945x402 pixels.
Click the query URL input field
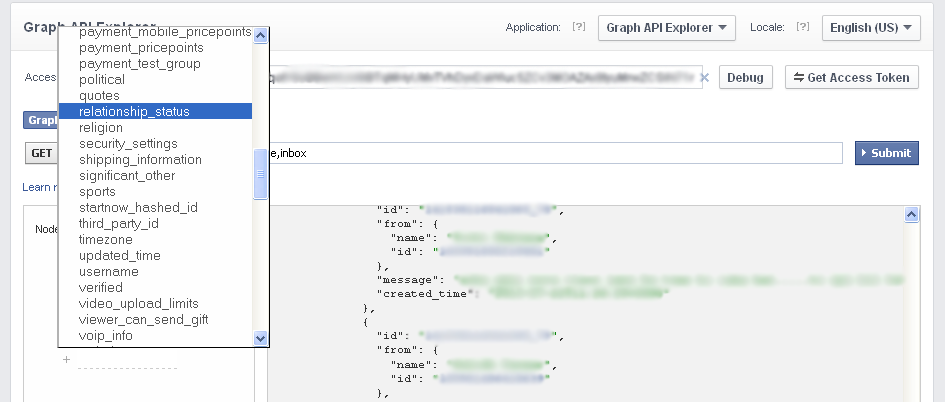pos(555,153)
